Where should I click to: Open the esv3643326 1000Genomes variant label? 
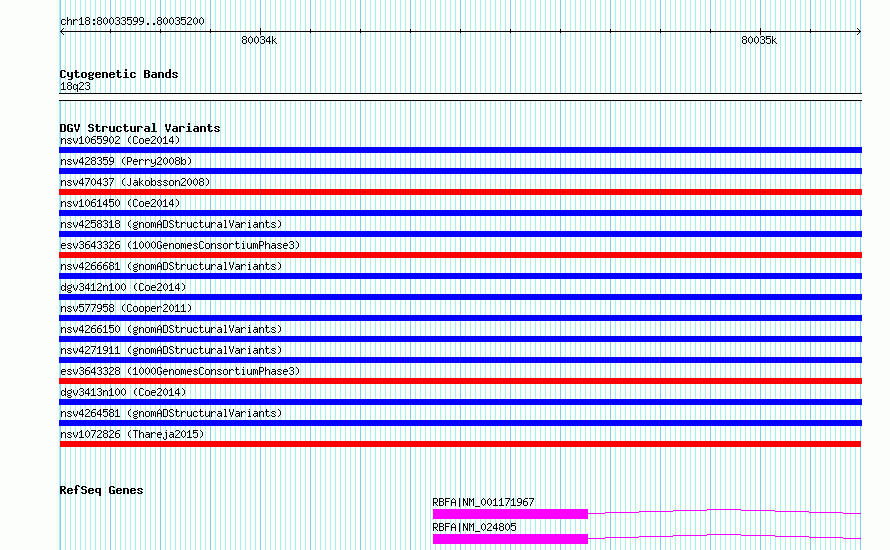(180, 245)
